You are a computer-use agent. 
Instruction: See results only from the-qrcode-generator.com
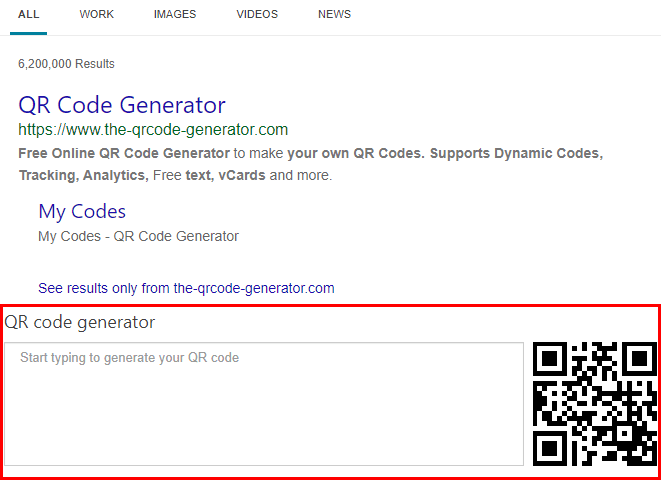(186, 288)
